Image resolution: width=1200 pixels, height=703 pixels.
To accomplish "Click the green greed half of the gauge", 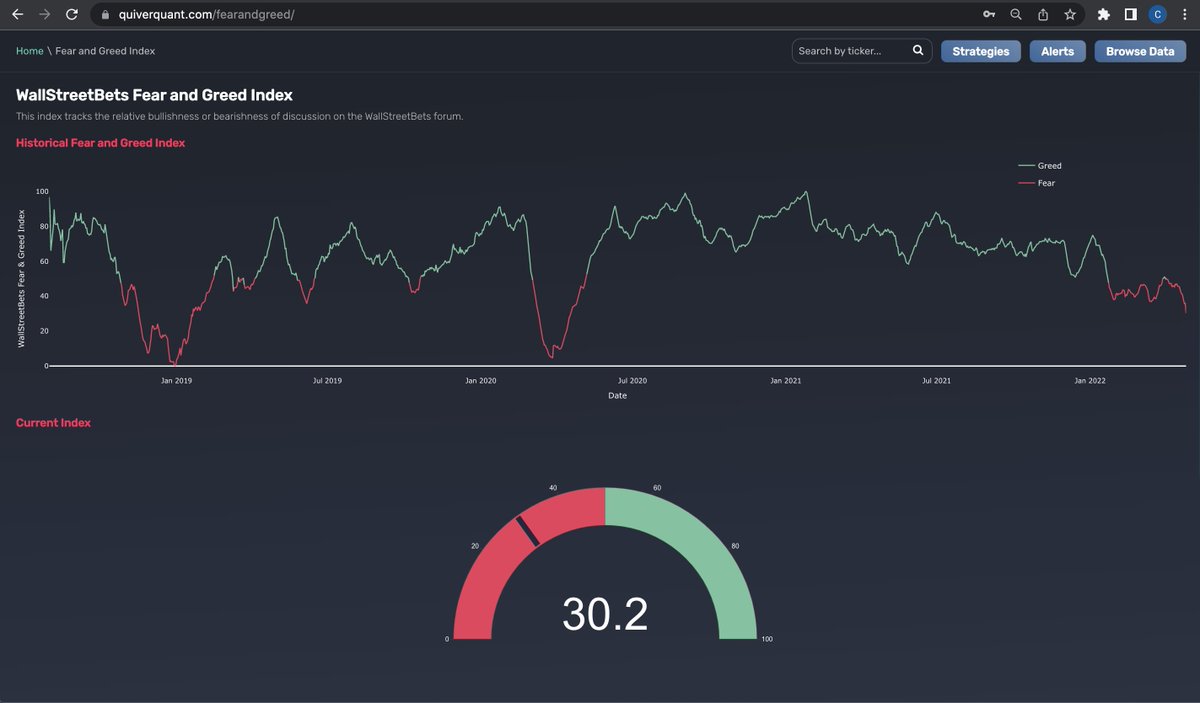I will (x=700, y=545).
